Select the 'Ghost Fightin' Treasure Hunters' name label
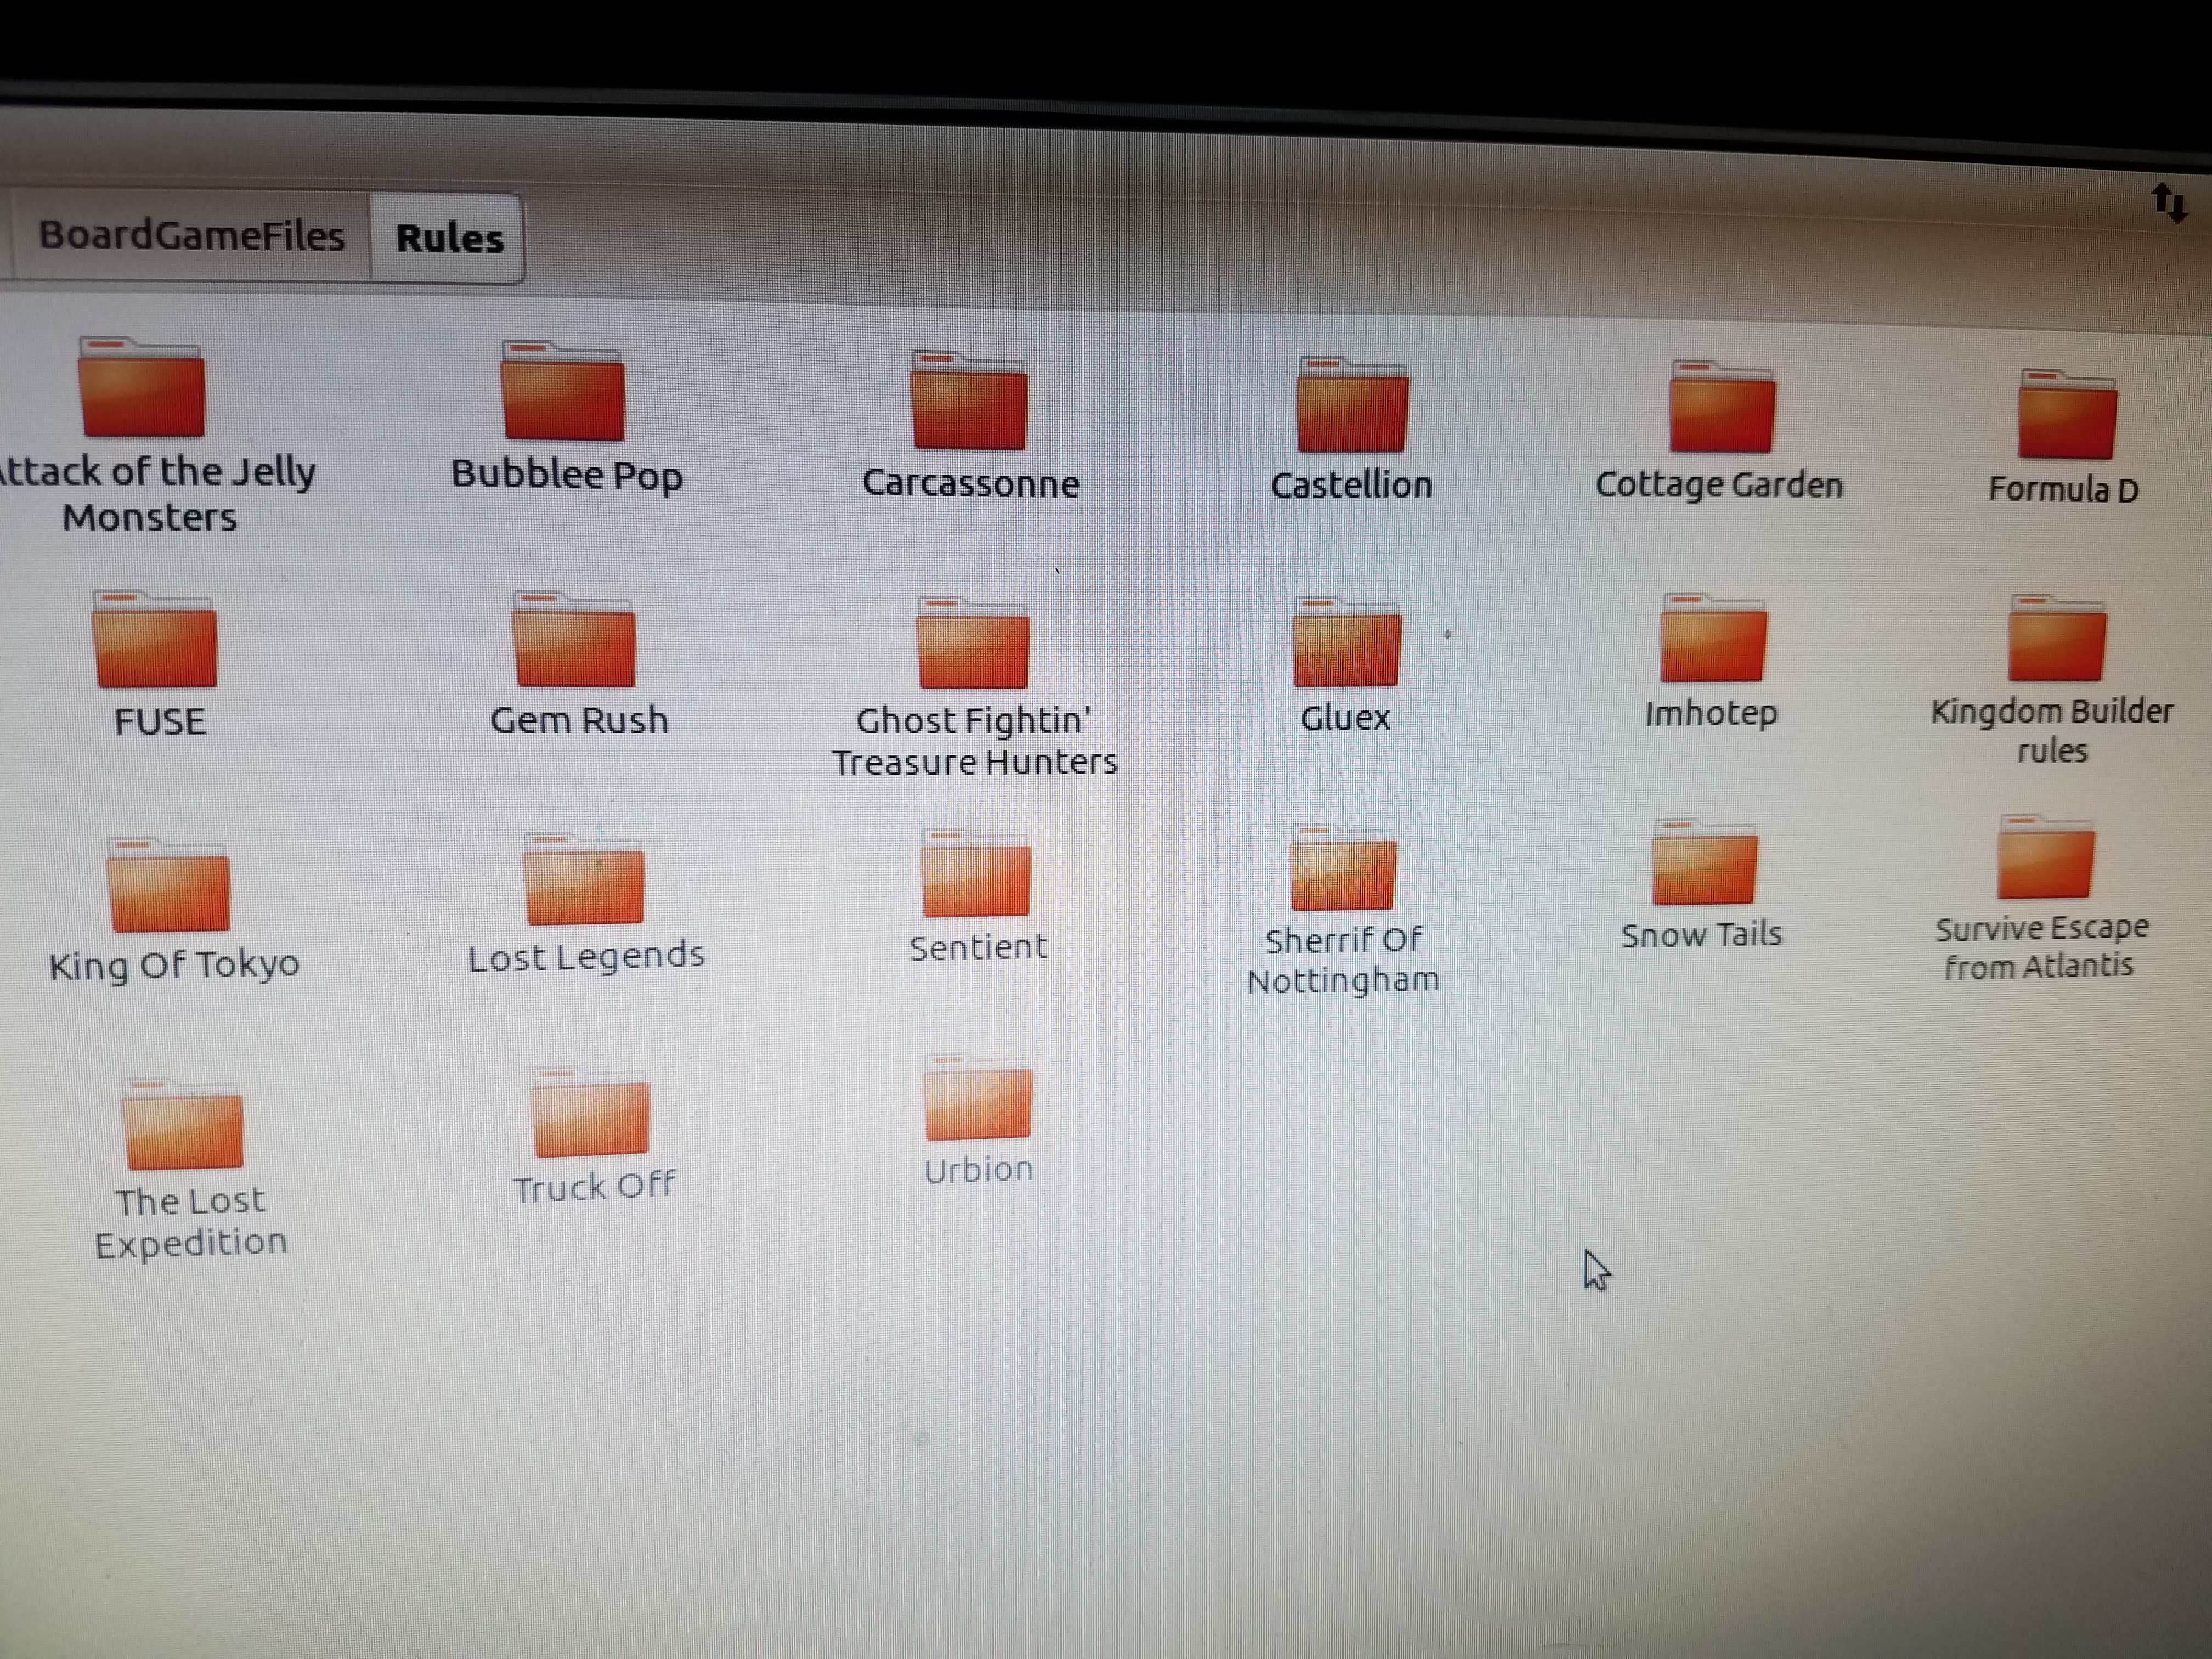Screen dimensions: 2212x1659 click(x=975, y=741)
